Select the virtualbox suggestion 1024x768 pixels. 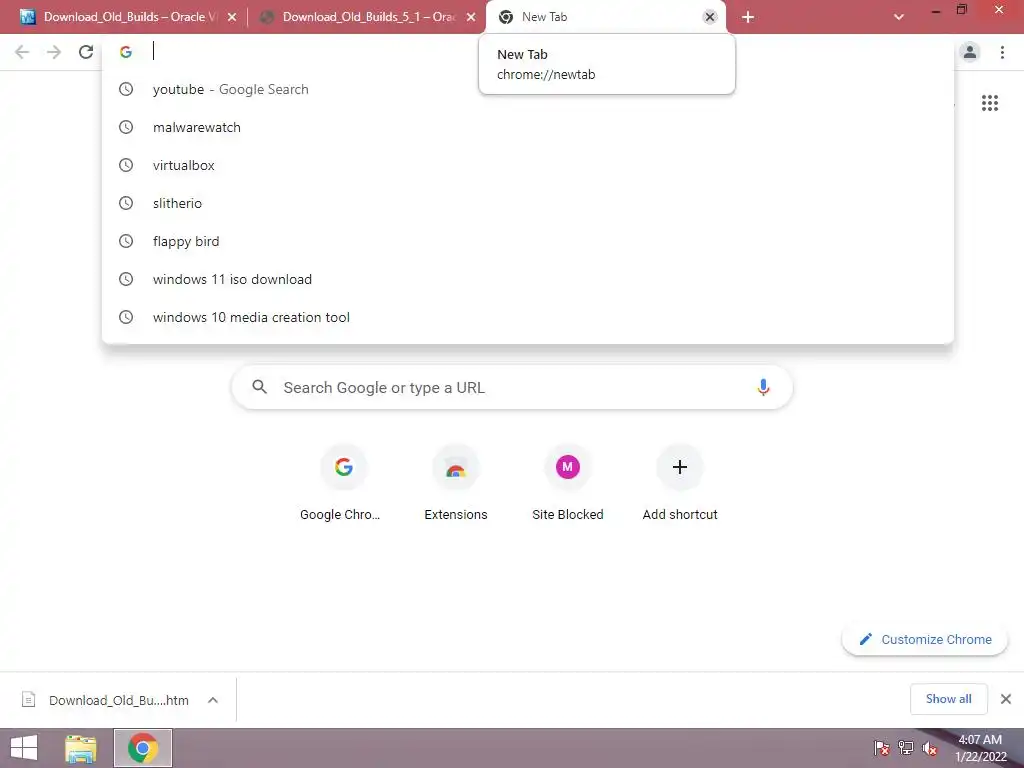[528, 165]
